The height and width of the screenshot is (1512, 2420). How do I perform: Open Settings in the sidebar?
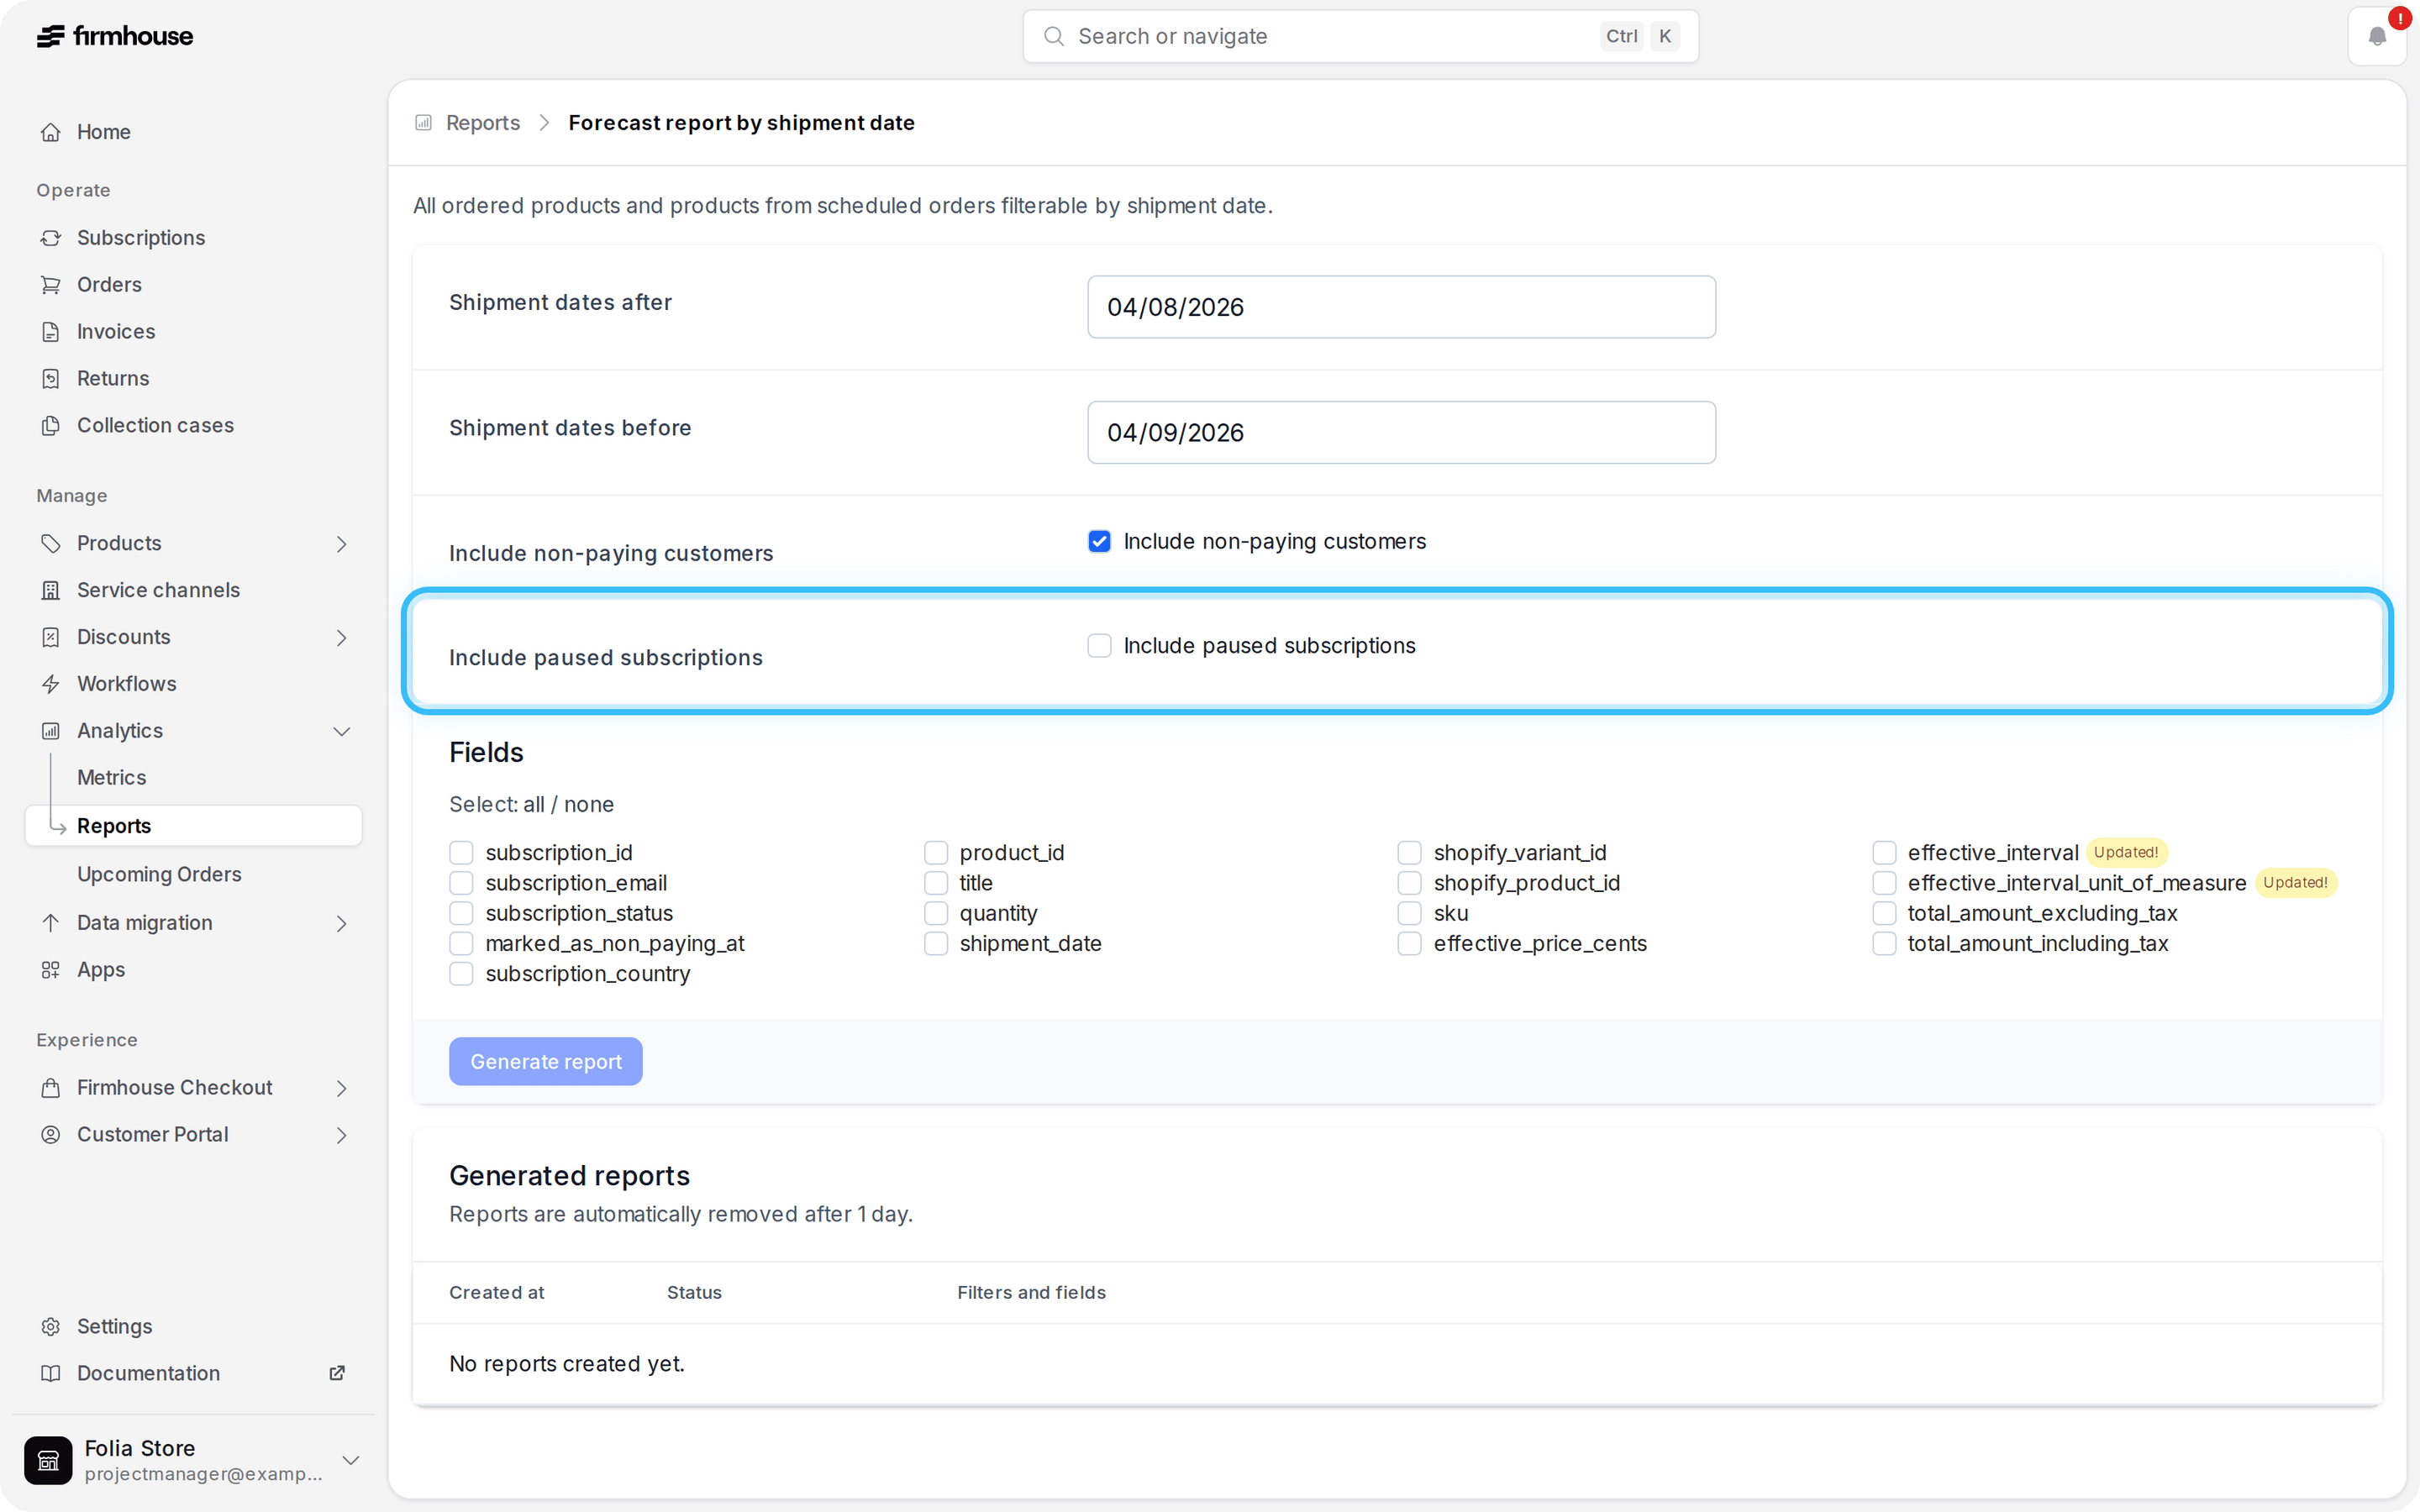point(115,1328)
